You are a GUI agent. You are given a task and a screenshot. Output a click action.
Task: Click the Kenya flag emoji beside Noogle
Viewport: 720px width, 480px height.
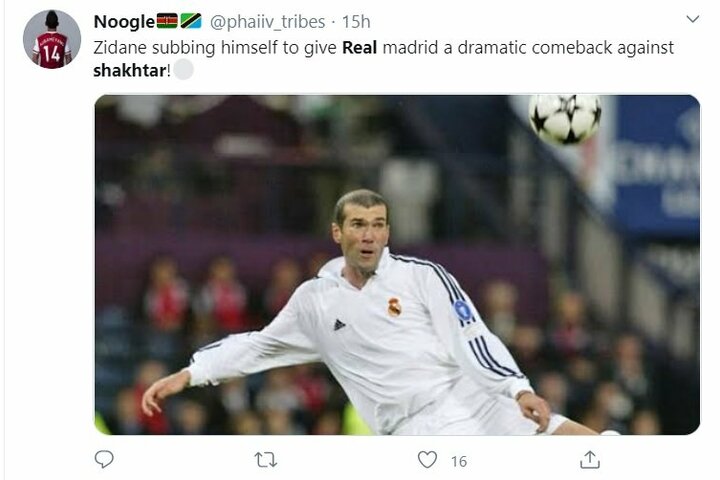[x=167, y=21]
